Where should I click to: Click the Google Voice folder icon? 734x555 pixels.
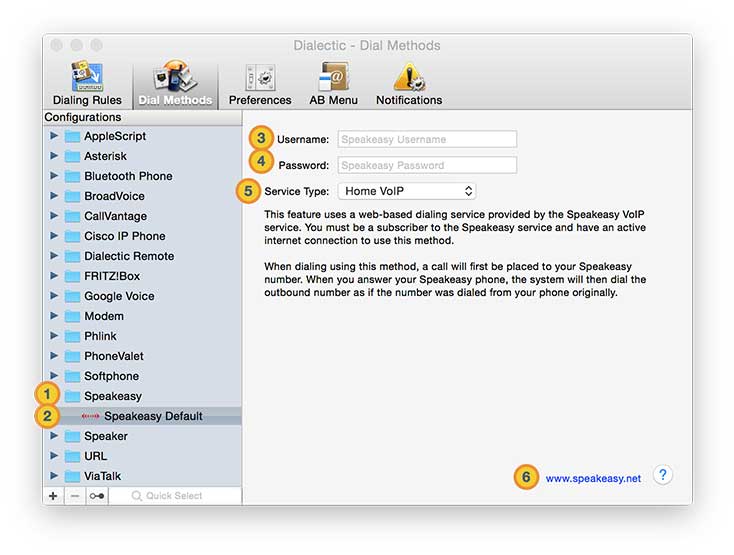[x=72, y=297]
